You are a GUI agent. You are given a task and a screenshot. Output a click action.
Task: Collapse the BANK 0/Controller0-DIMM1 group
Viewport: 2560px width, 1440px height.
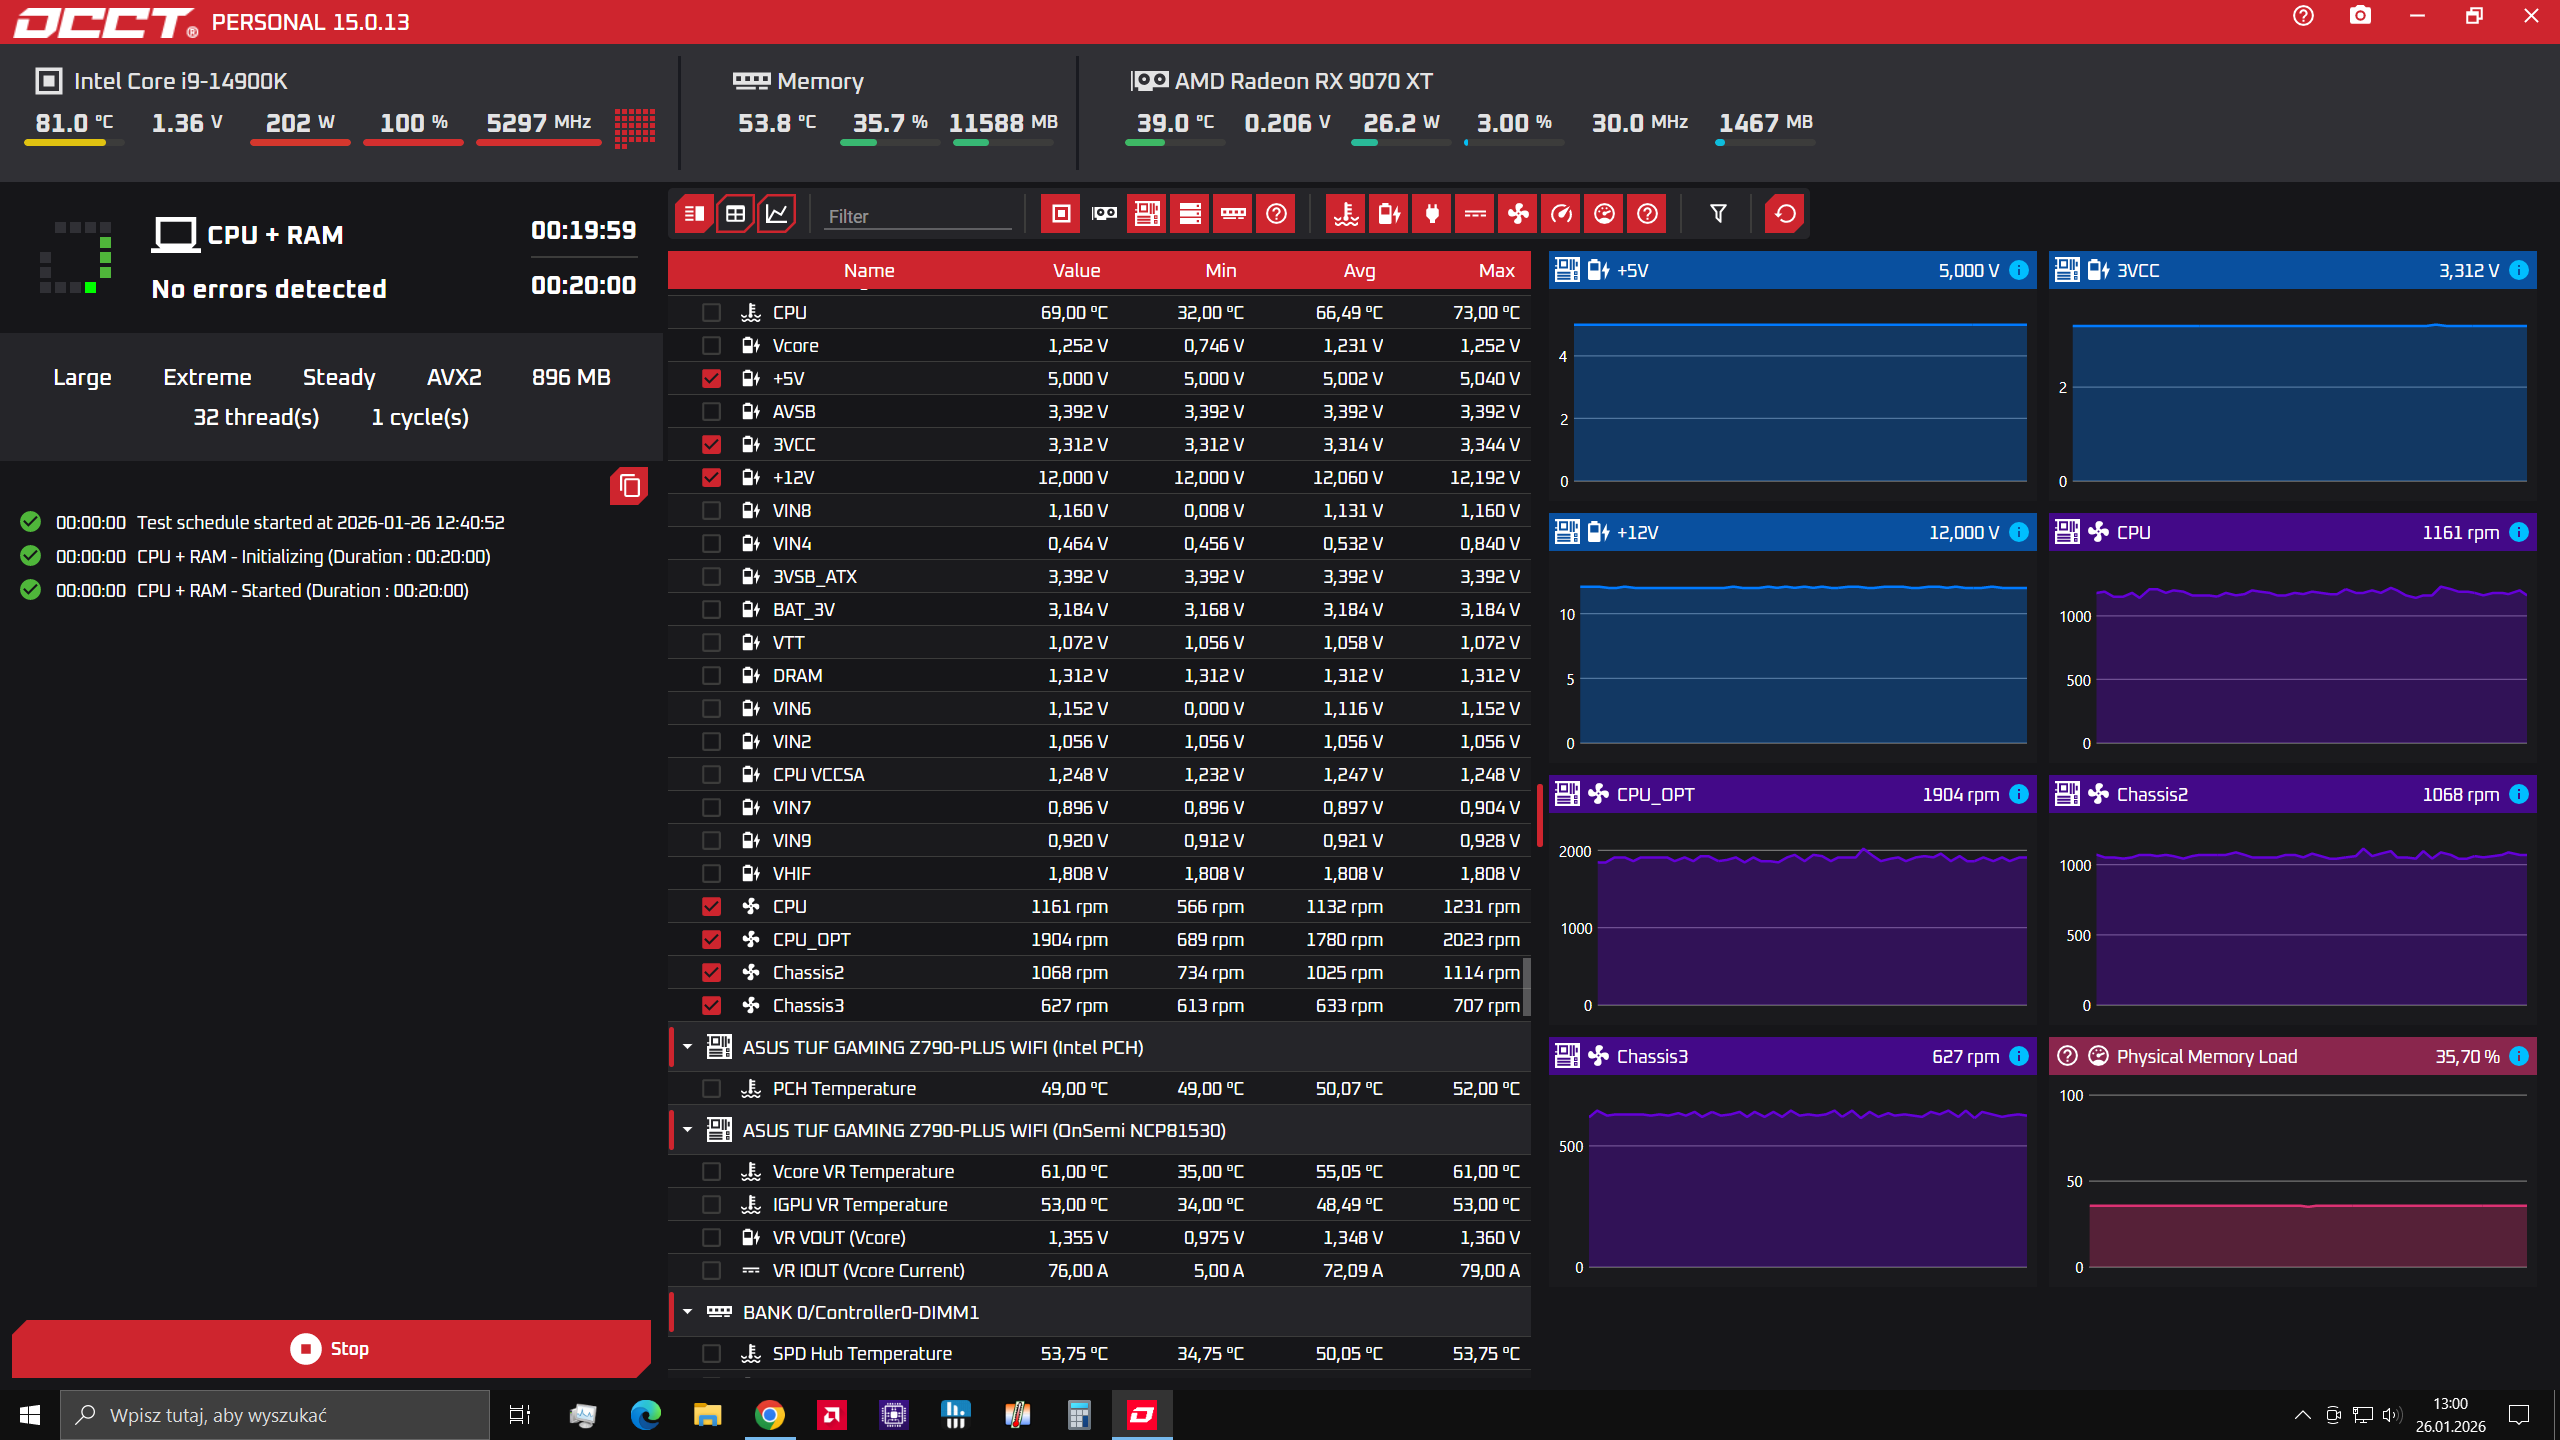pyautogui.click(x=688, y=1312)
